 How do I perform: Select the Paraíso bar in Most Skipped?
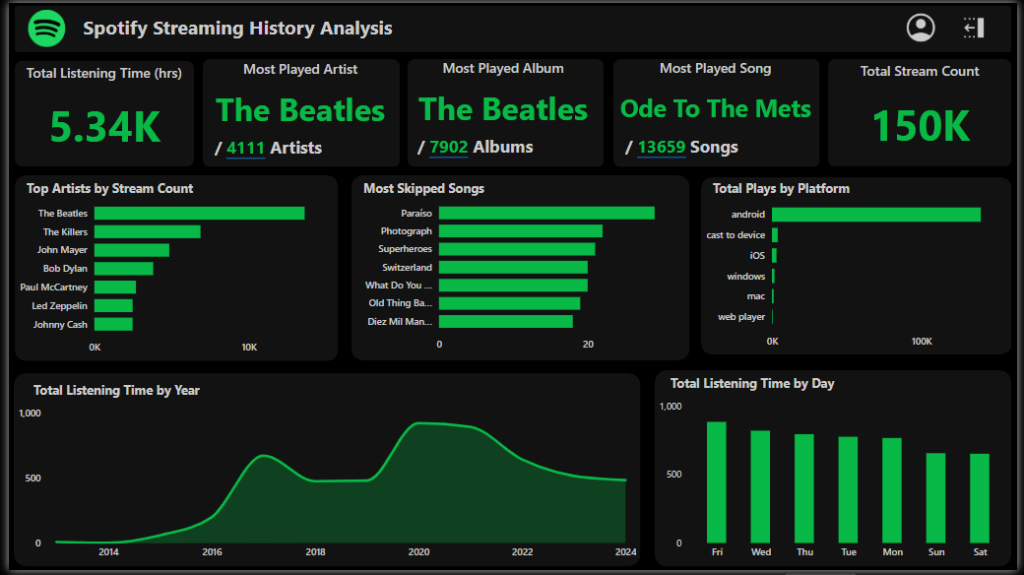coord(547,213)
